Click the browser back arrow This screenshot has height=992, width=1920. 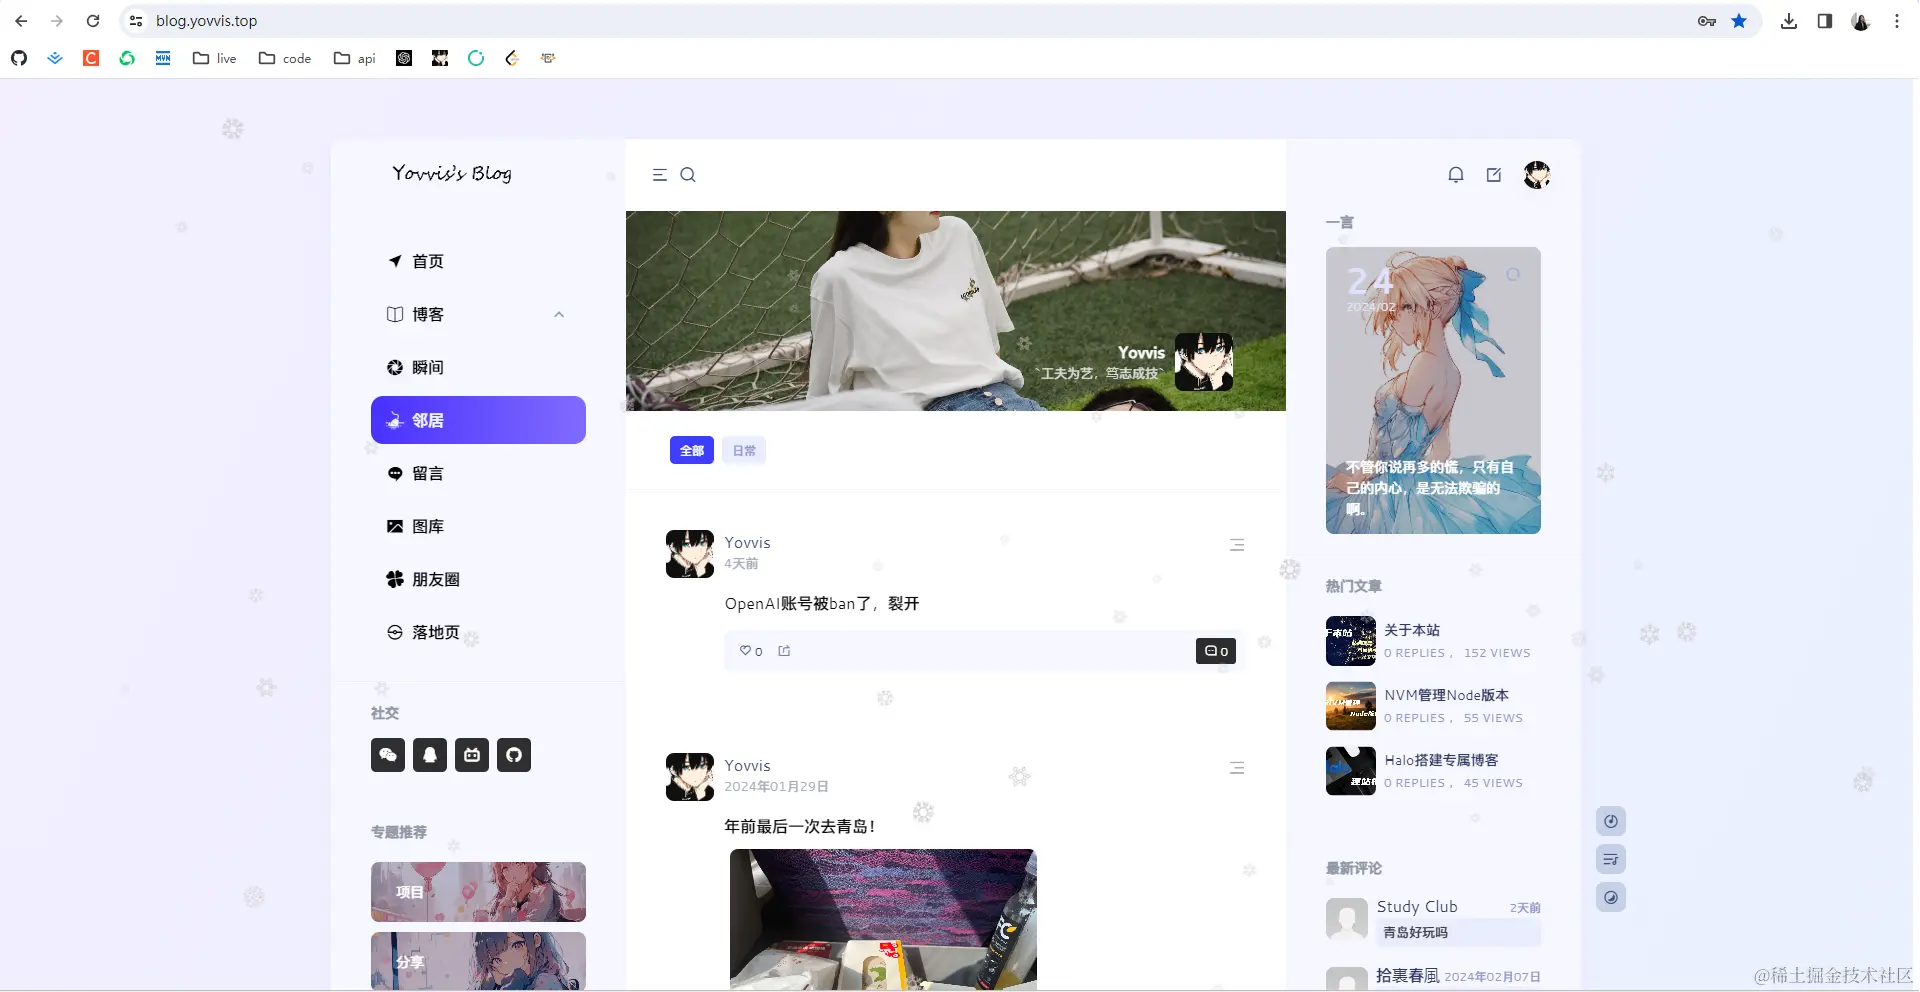(x=21, y=21)
